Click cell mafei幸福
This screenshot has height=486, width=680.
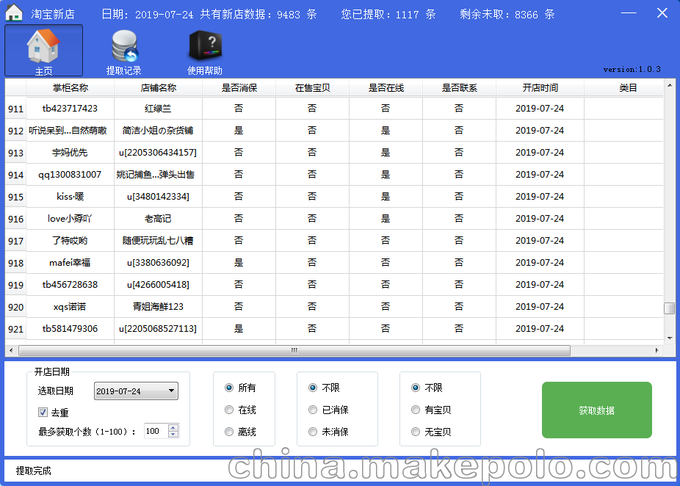coord(70,262)
